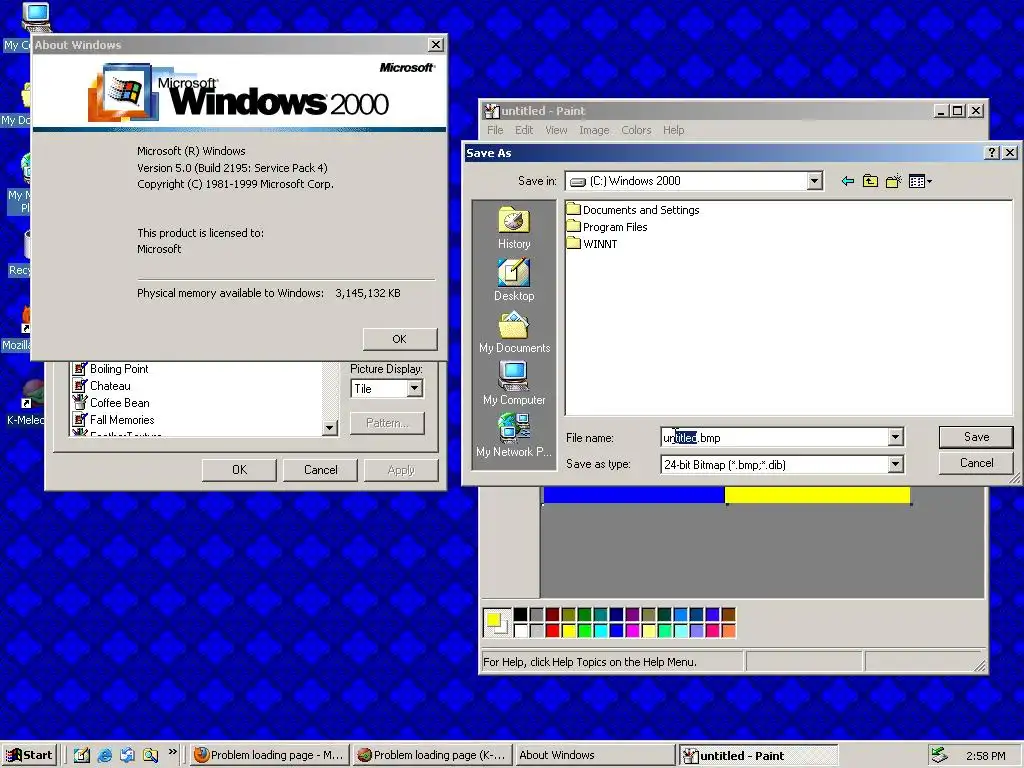Pick the magenta swatch in Paint palette
This screenshot has width=1024, height=768.
pyautogui.click(x=632, y=630)
